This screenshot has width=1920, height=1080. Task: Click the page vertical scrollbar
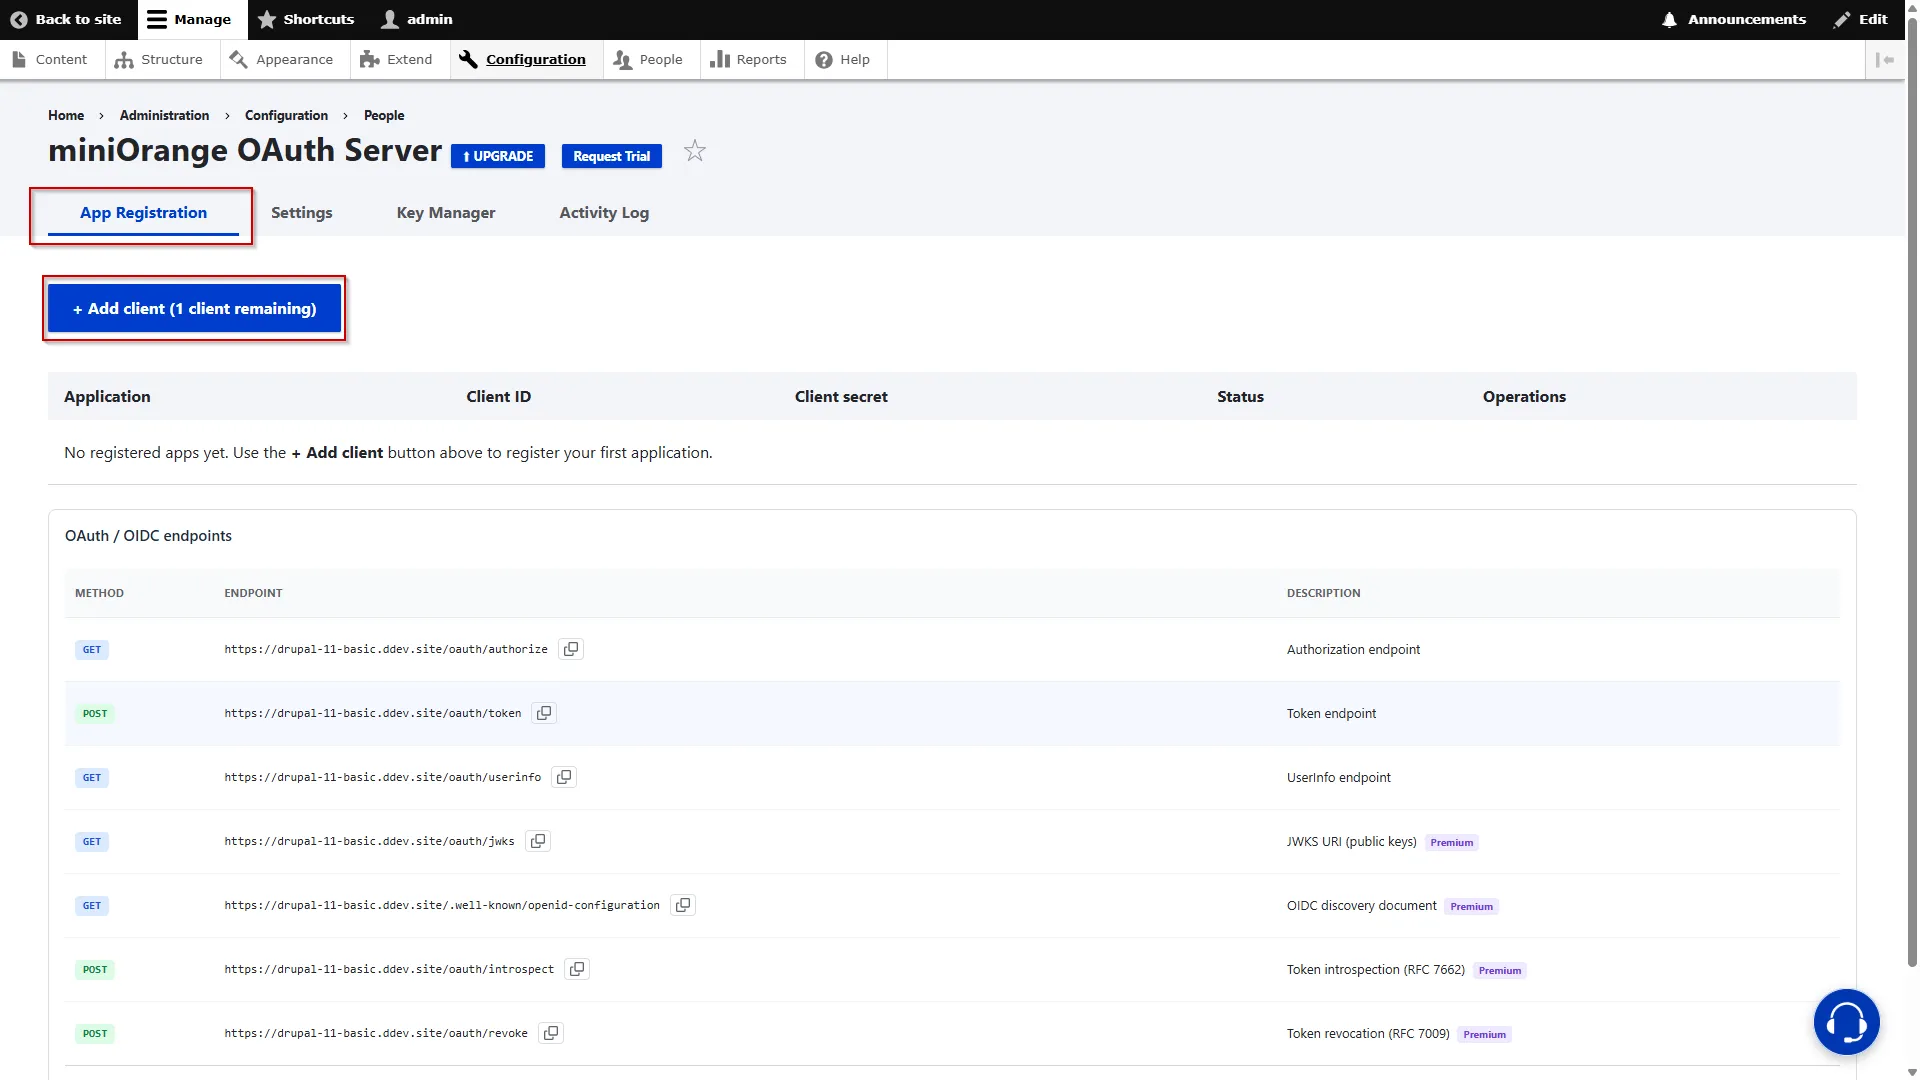point(1912,490)
